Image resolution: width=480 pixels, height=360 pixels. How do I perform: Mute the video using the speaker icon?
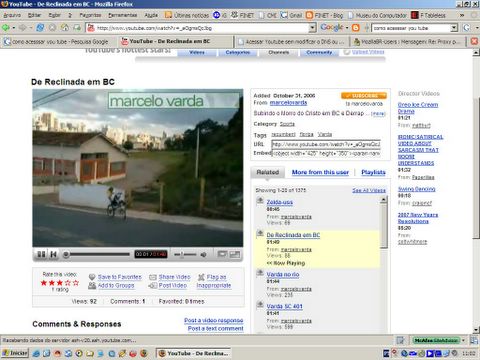coord(203,255)
